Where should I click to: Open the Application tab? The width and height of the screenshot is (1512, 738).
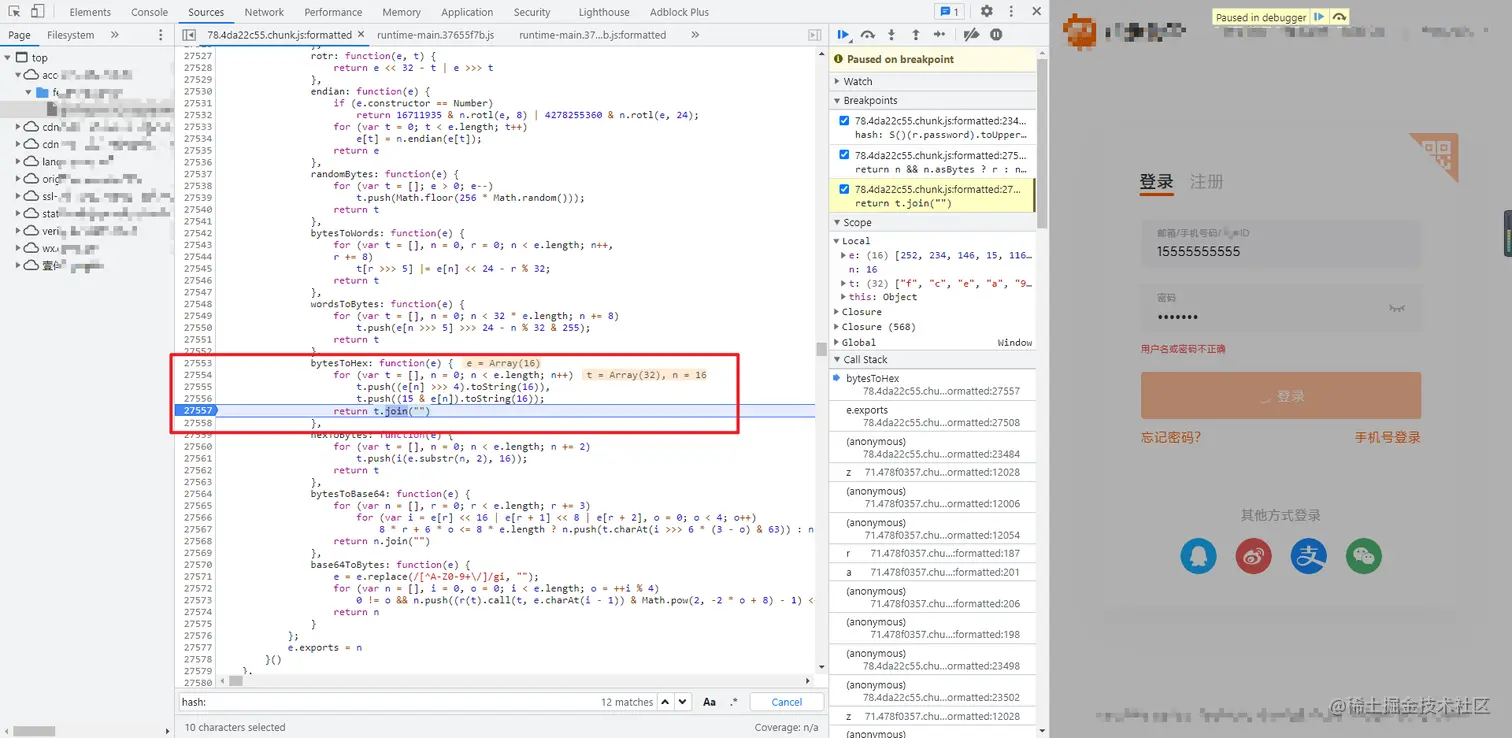tap(467, 12)
